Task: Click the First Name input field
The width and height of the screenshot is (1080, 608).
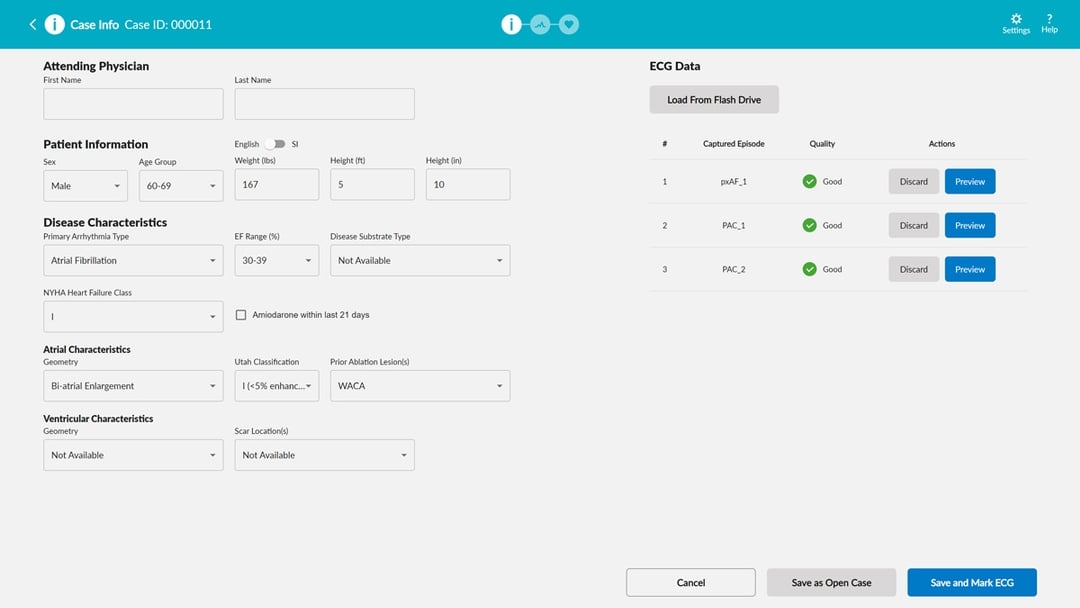Action: click(133, 103)
